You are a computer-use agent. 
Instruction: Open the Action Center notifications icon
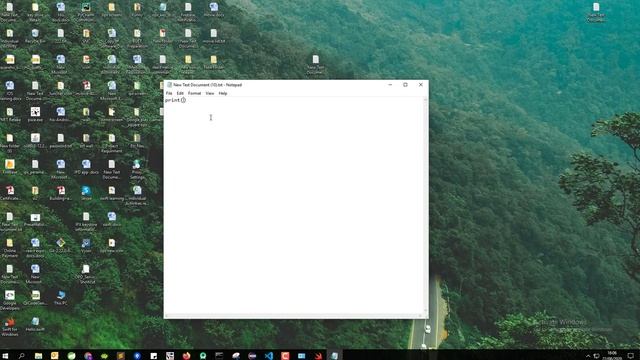coord(631,356)
